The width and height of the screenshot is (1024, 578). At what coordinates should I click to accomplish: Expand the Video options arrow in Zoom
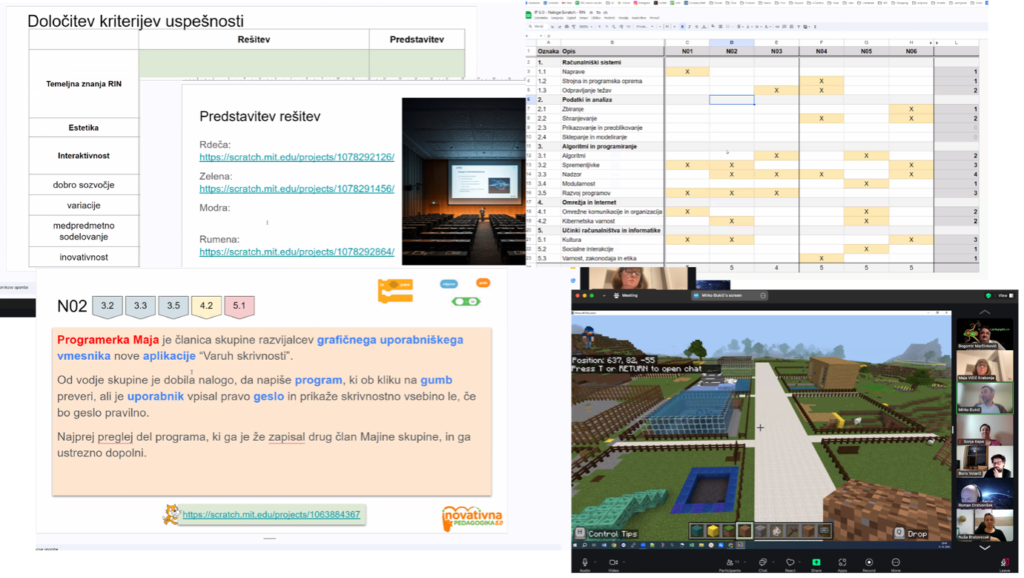click(x=624, y=562)
